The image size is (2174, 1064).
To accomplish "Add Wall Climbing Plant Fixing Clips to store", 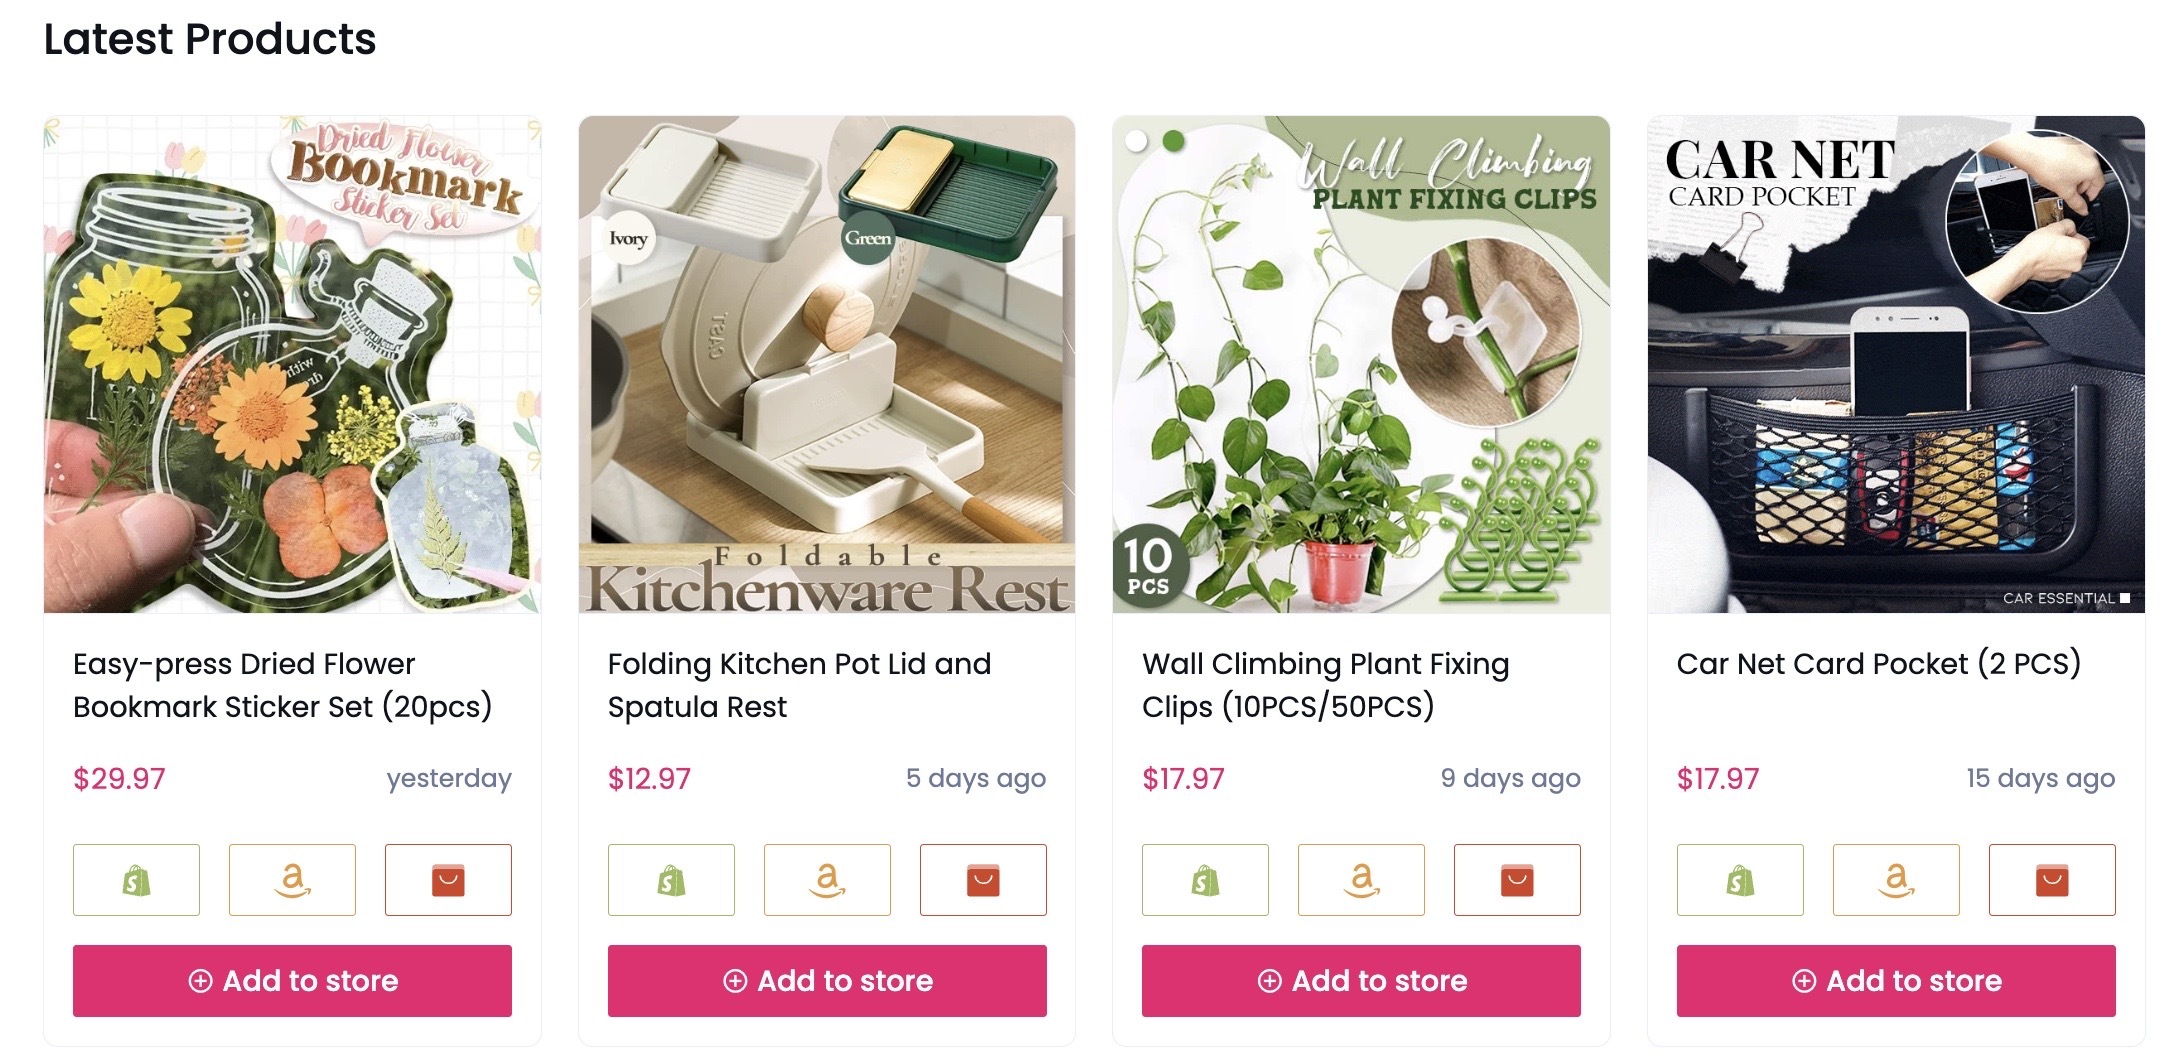I will 1361,981.
